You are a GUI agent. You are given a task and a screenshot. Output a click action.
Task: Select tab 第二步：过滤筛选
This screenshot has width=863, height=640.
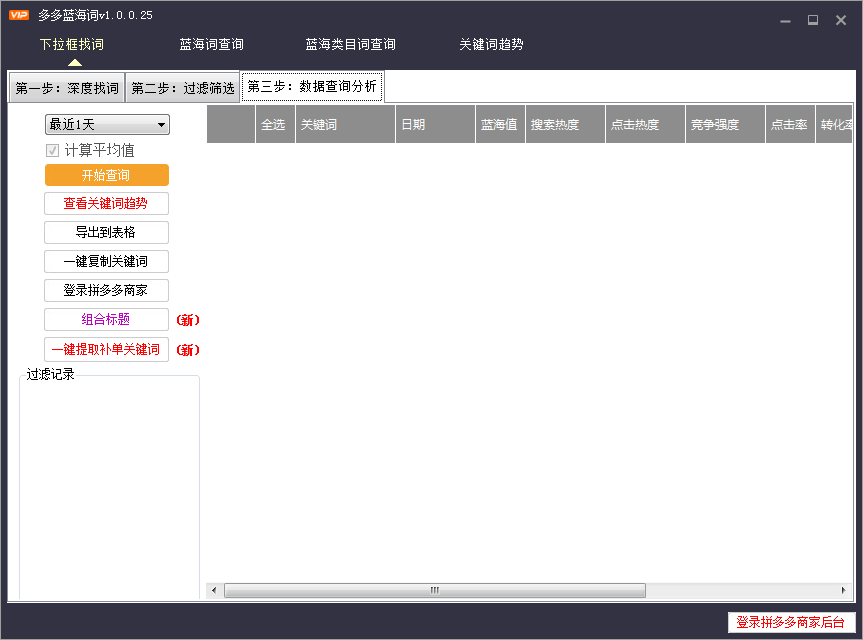tap(183, 88)
